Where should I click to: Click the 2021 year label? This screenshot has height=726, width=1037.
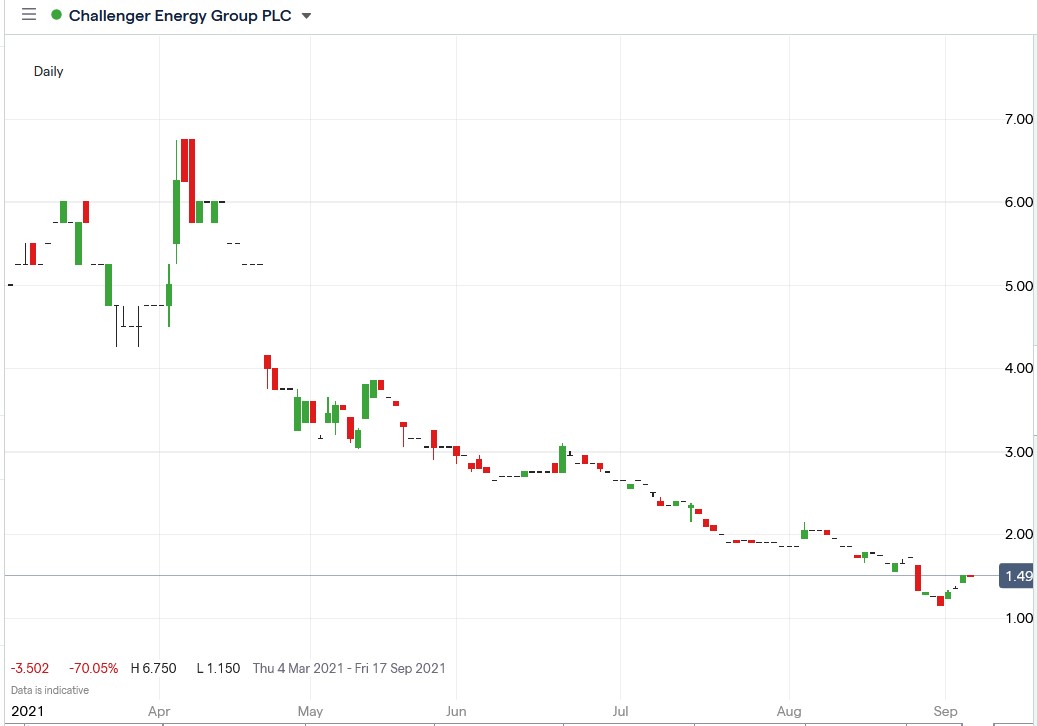click(28, 711)
